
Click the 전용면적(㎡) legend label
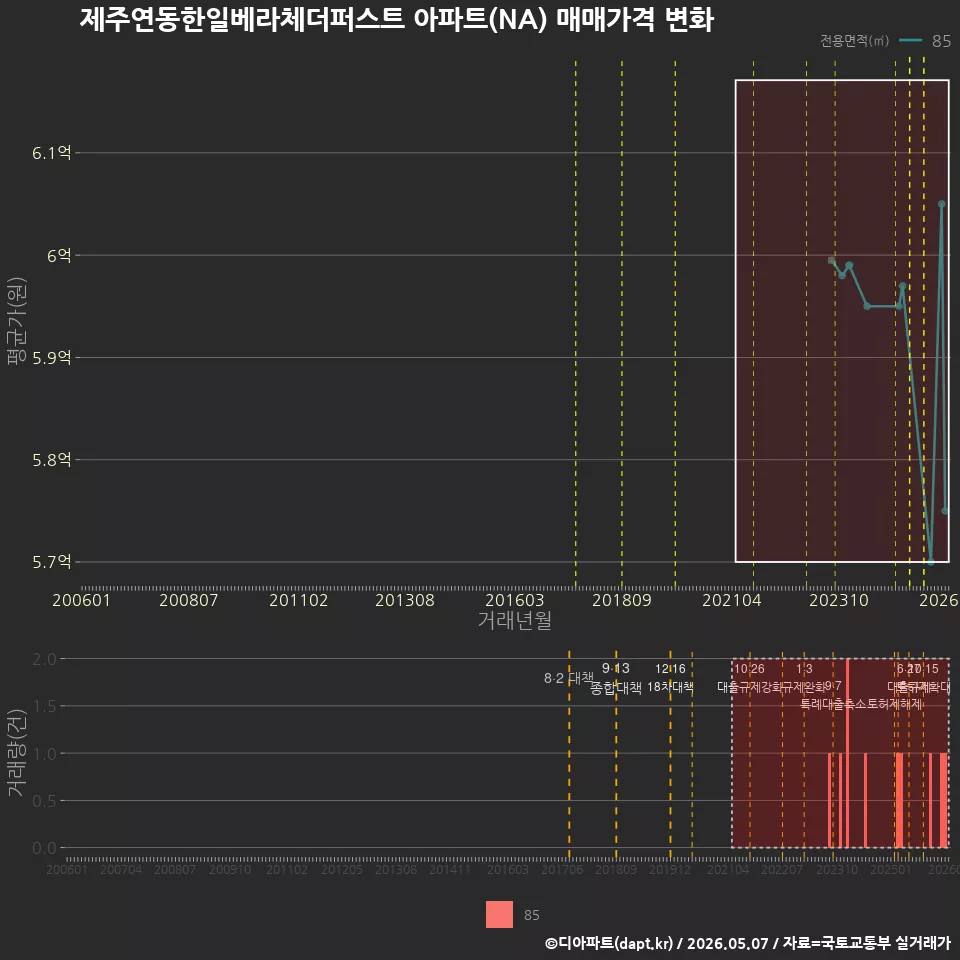[854, 41]
